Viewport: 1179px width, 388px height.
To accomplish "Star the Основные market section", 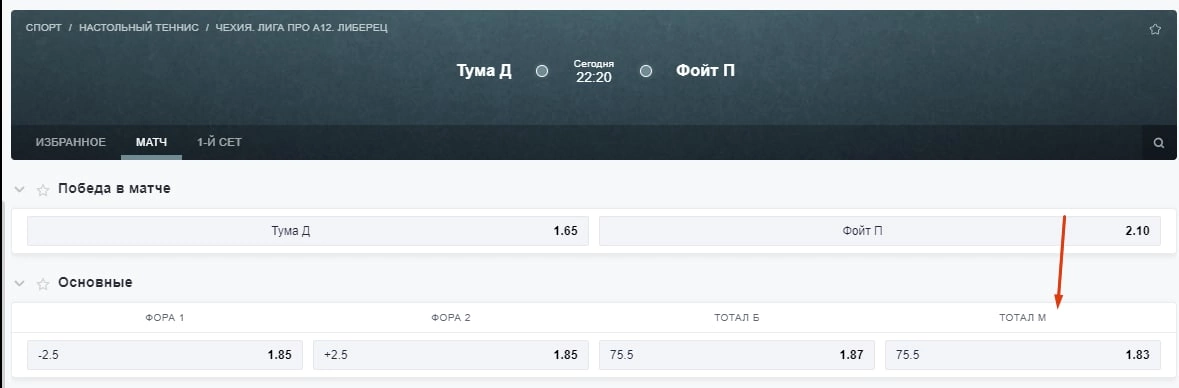I will click(43, 284).
